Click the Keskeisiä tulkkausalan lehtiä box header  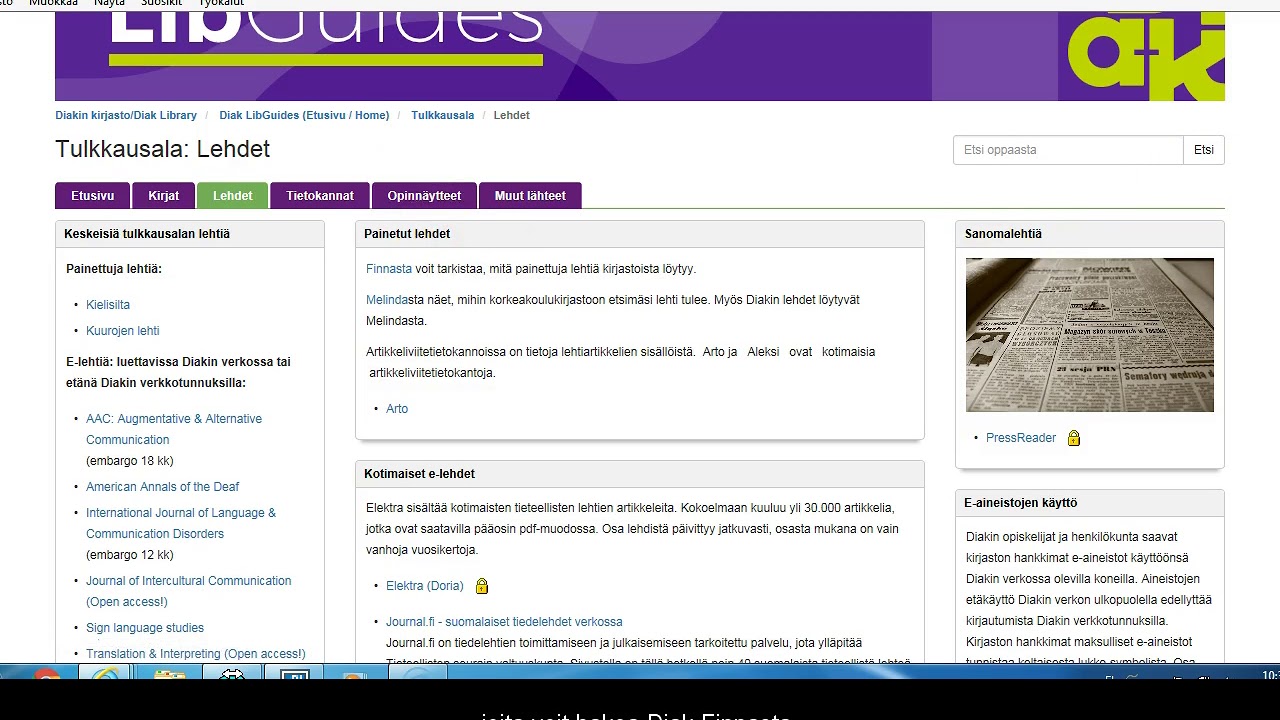coord(190,234)
